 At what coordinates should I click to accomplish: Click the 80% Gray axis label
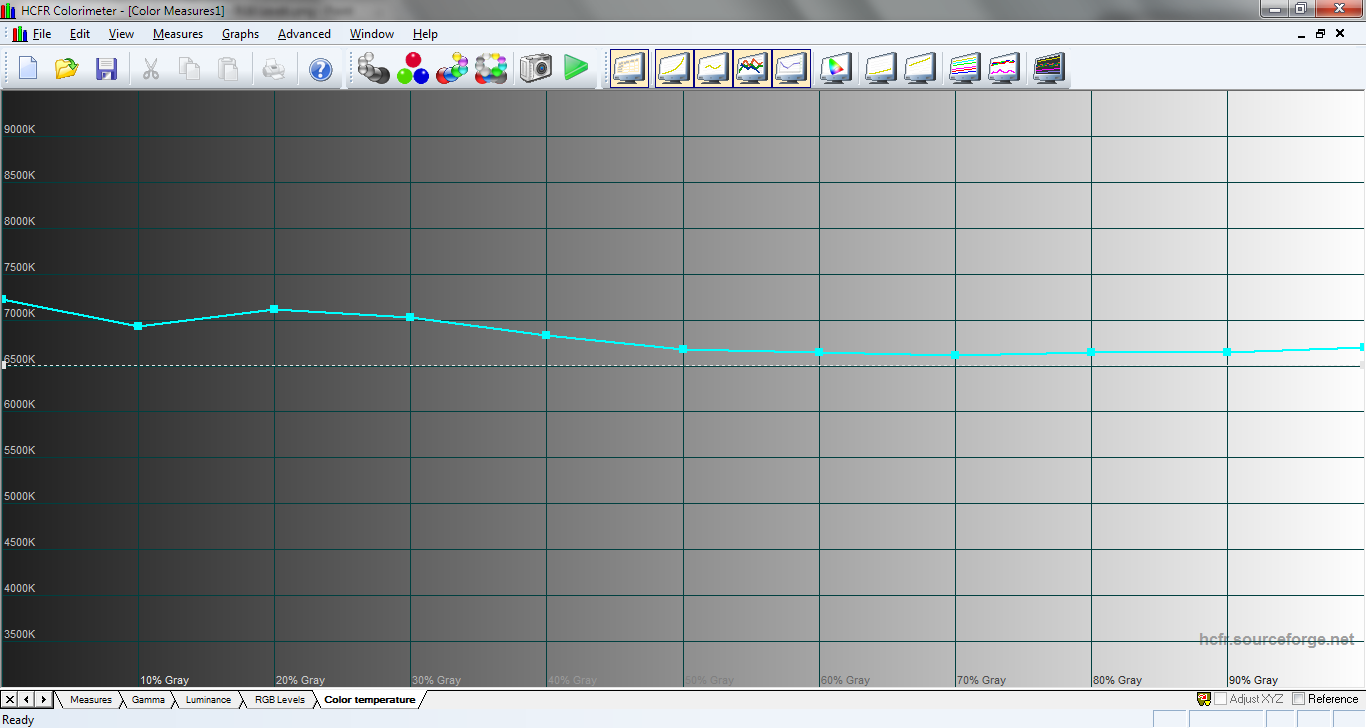coord(1117,680)
